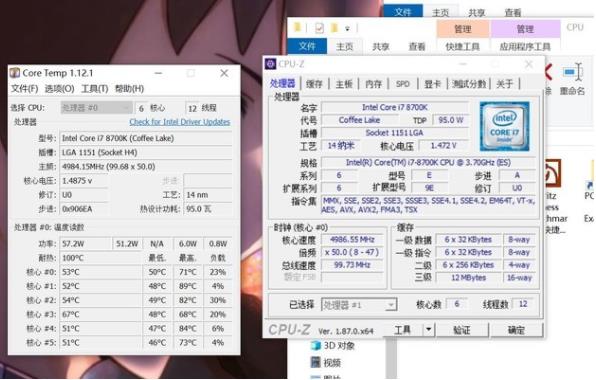The image size is (596, 380).
Task: Click the 100°C 耐热 value
Action: coord(100,258)
